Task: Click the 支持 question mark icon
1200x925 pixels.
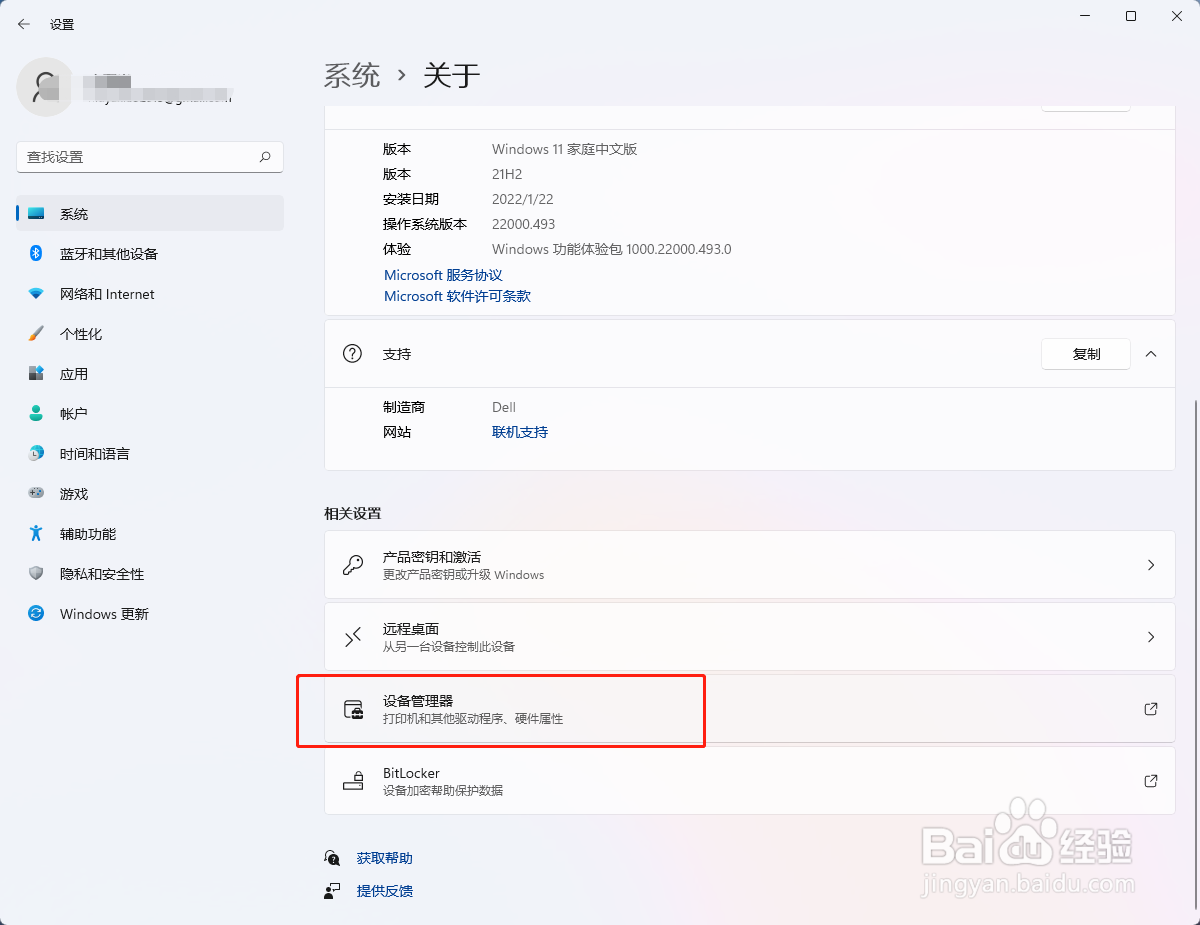Action: point(352,354)
